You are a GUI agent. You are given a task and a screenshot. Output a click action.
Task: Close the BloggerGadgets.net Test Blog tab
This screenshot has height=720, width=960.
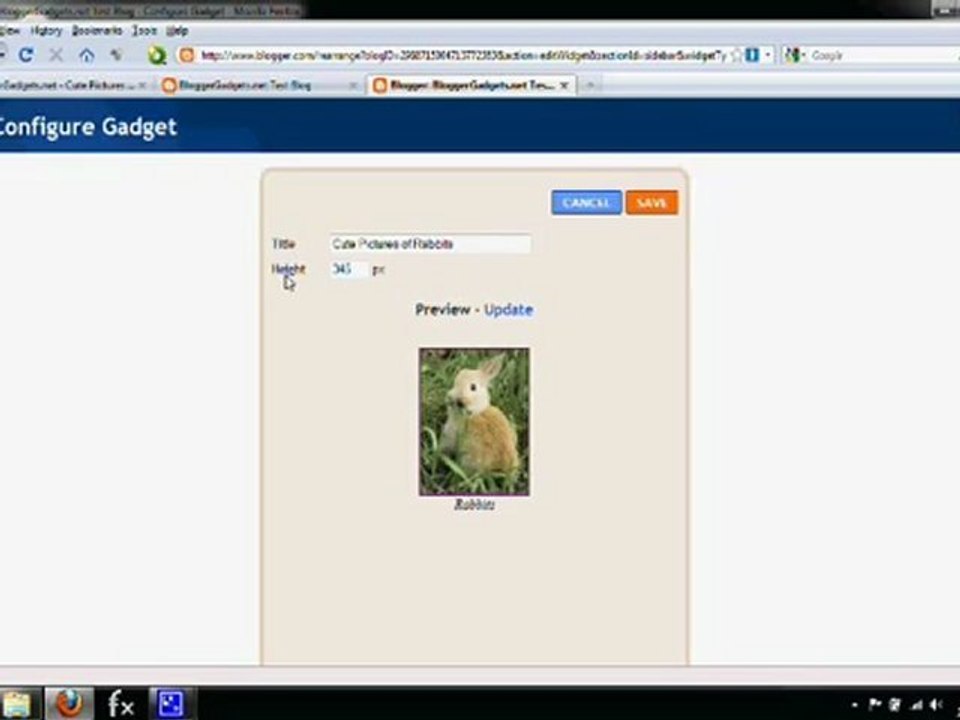353,85
